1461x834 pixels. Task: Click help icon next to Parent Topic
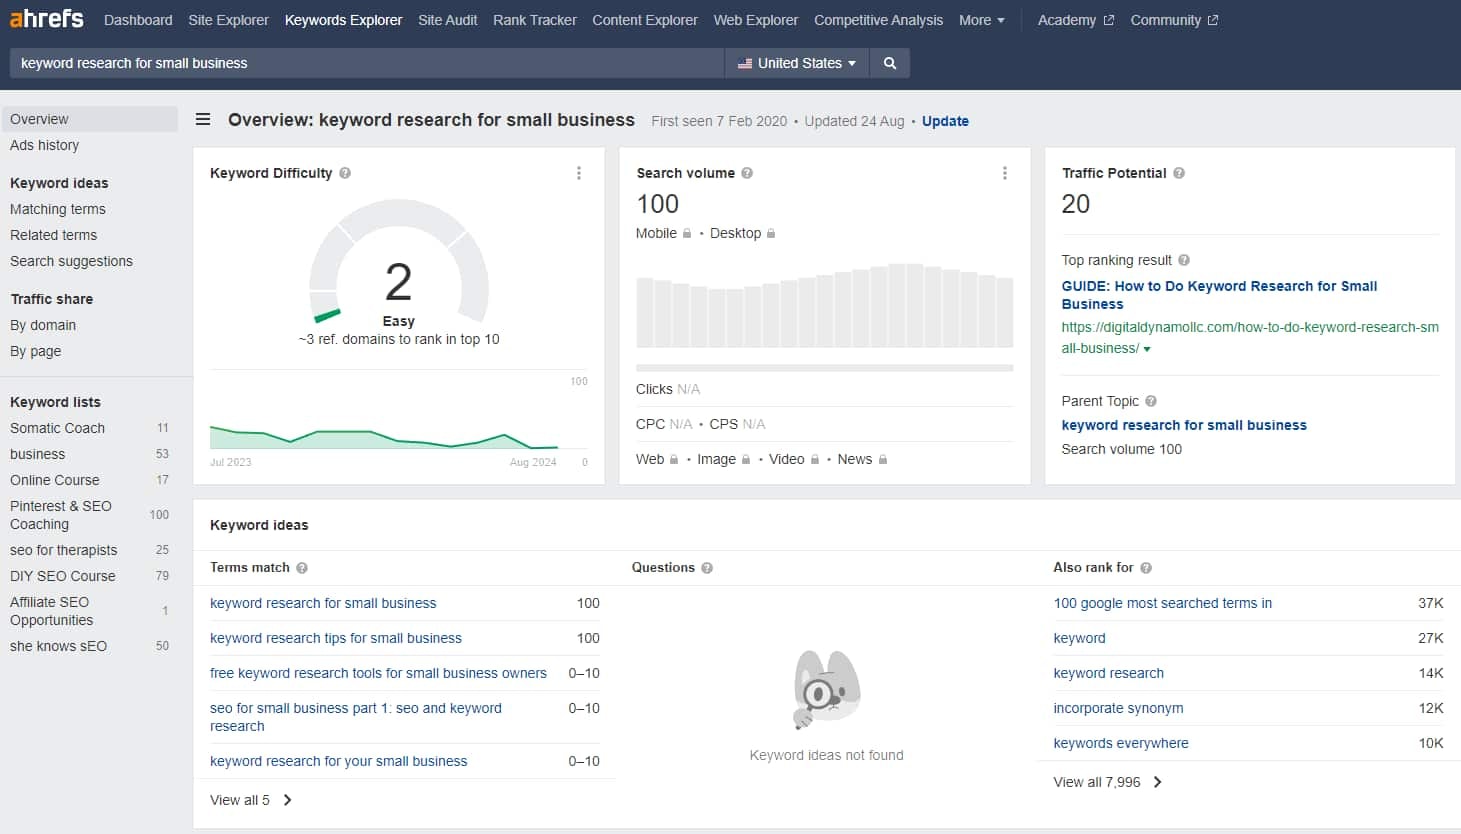tap(1151, 401)
